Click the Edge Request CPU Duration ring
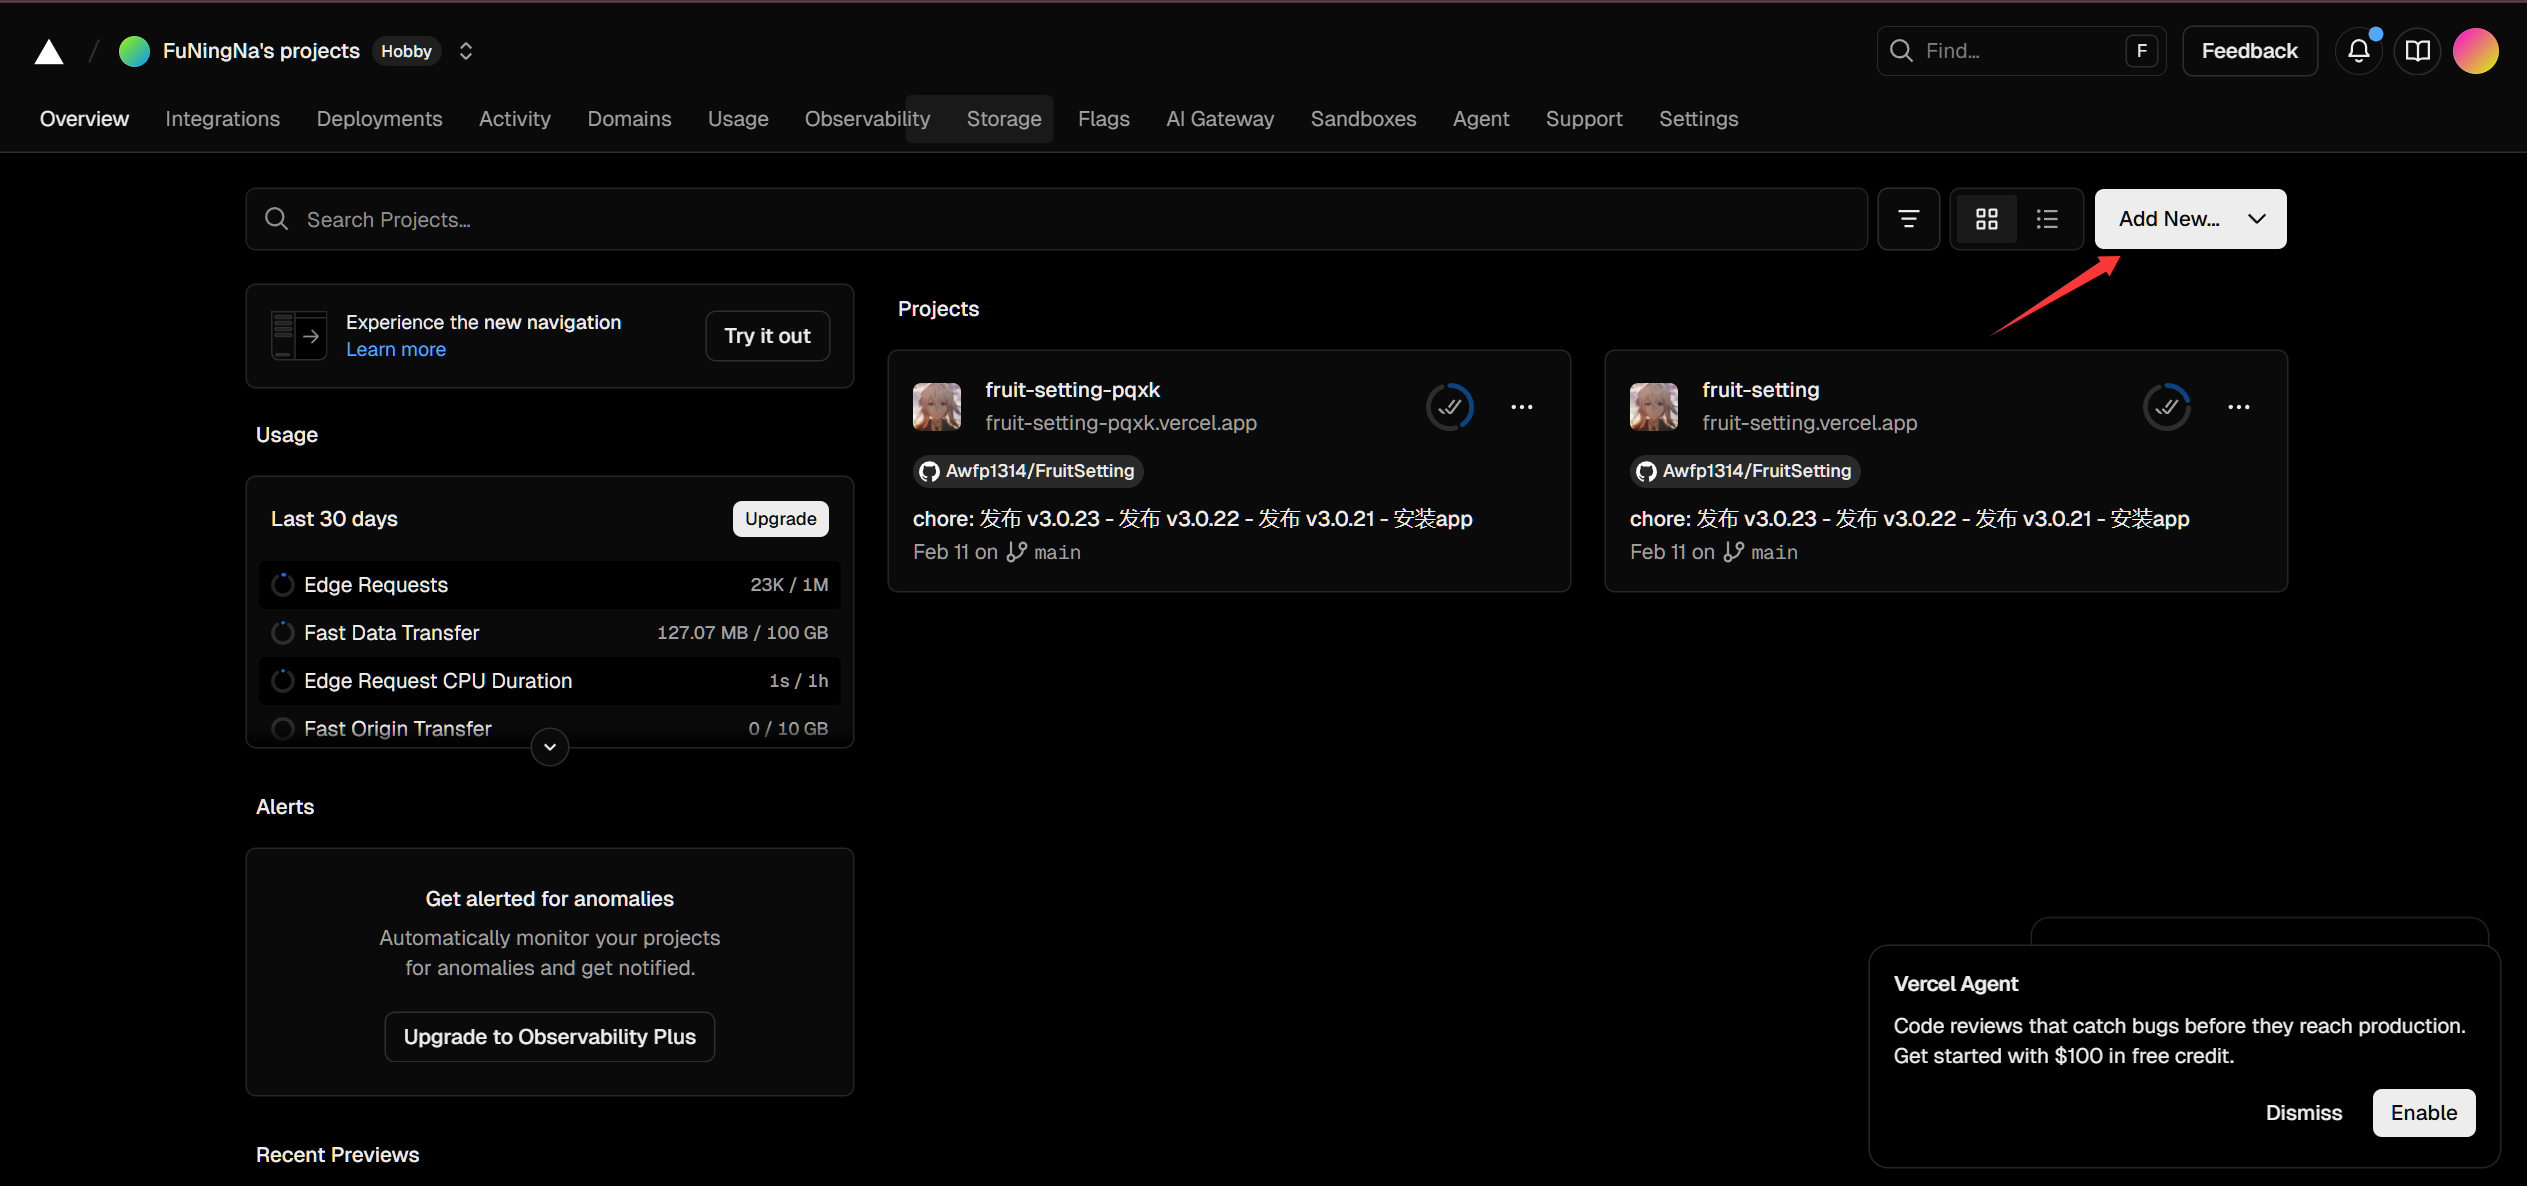 283,681
